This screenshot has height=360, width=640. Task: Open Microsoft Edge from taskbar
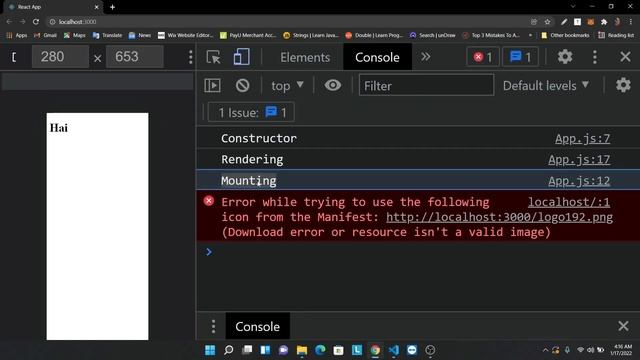(320, 350)
